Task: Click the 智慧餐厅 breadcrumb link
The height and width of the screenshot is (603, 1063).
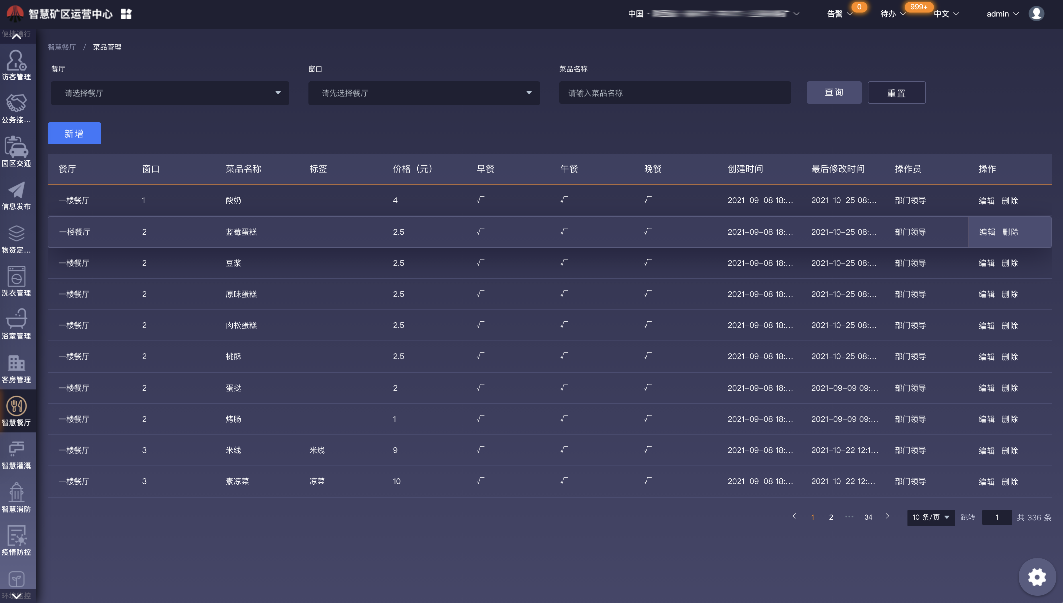Action: point(62,47)
